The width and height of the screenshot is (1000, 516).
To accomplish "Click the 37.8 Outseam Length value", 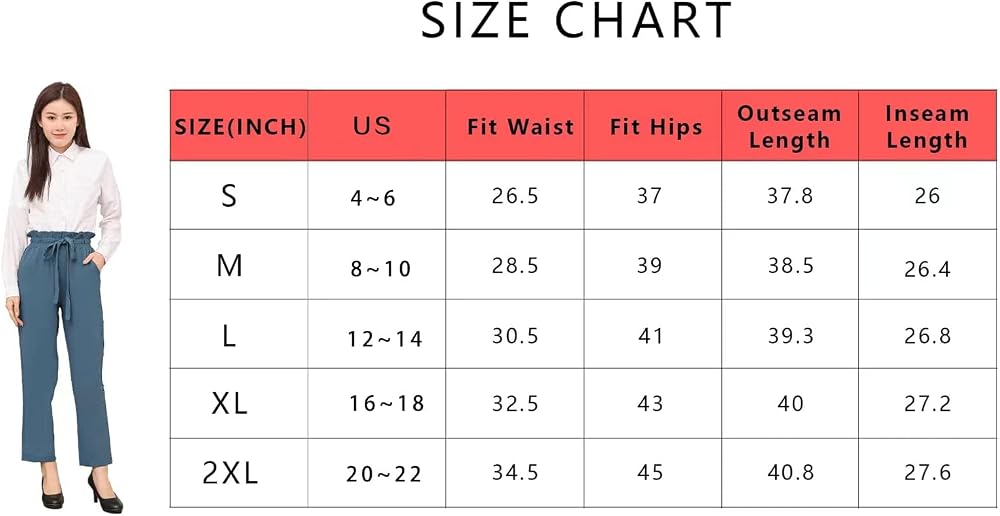I will coord(790,196).
